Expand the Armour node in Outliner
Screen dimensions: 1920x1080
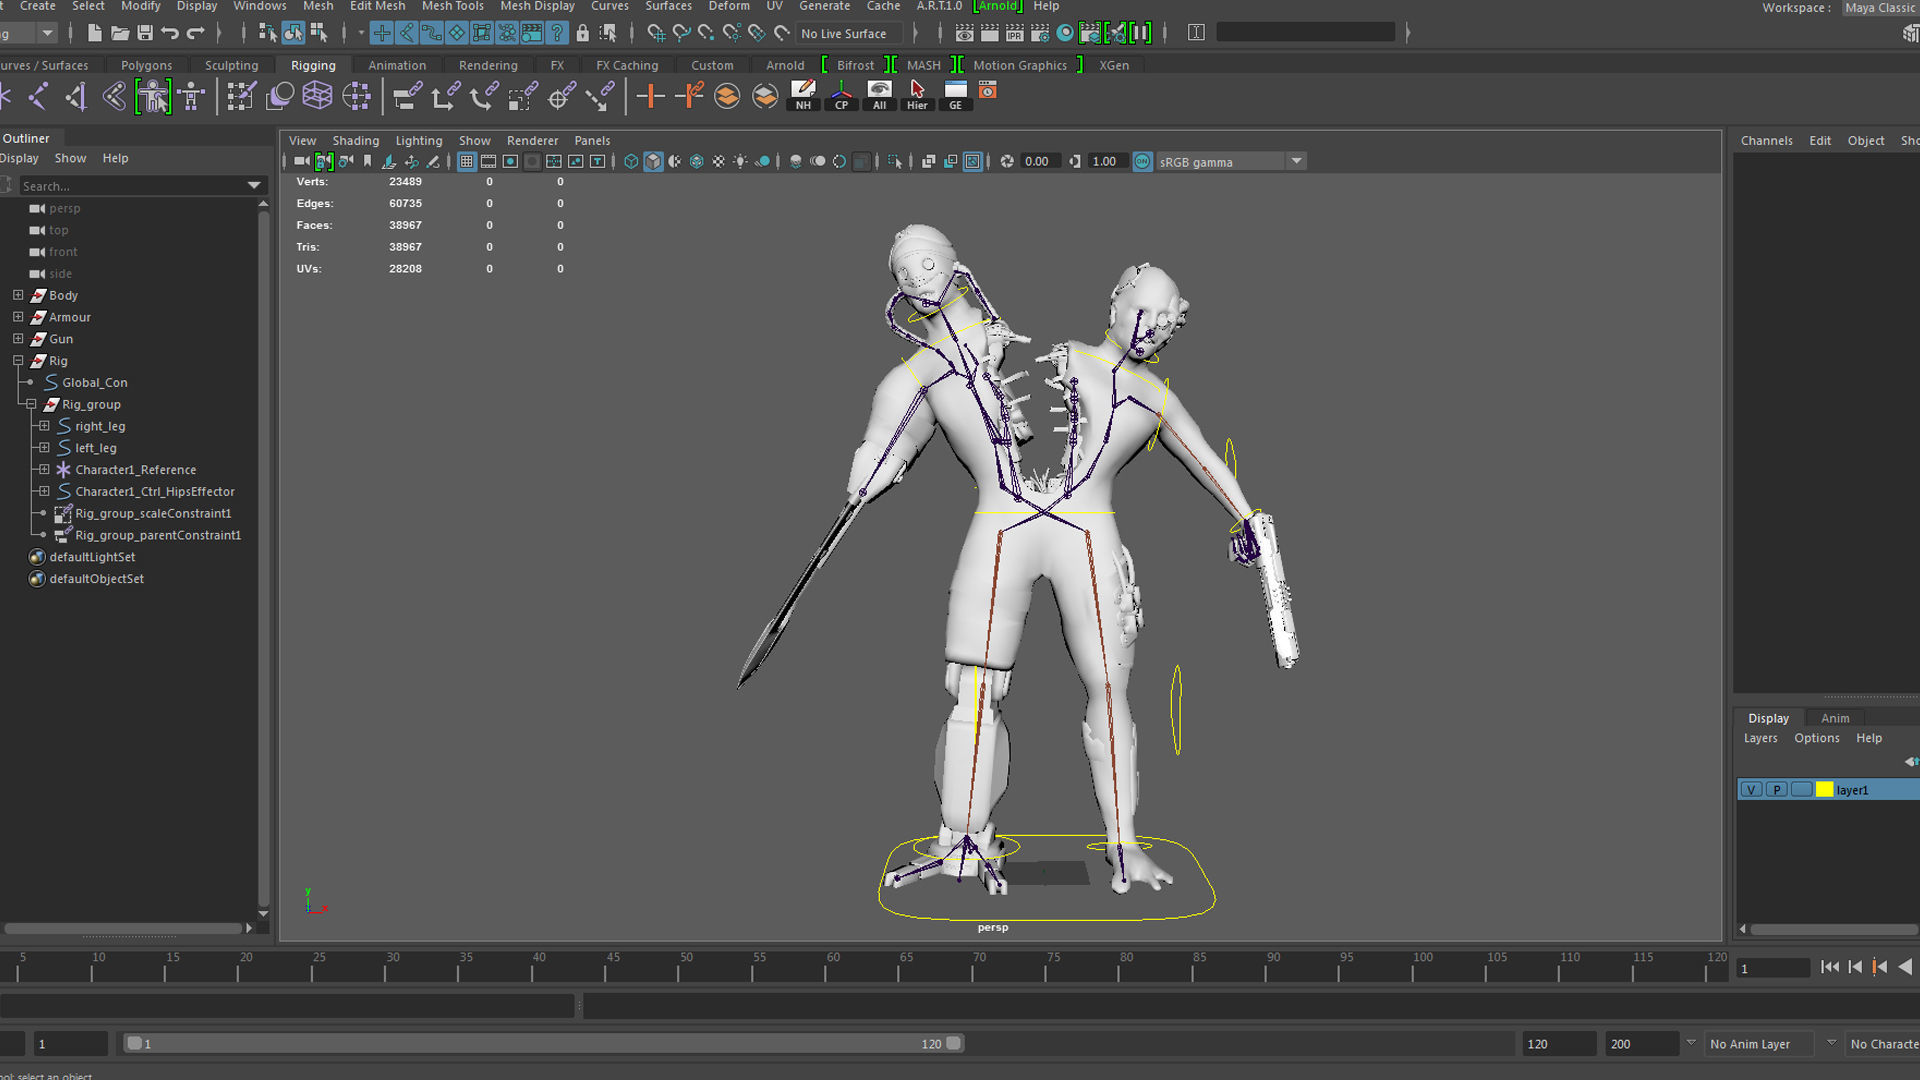point(18,317)
